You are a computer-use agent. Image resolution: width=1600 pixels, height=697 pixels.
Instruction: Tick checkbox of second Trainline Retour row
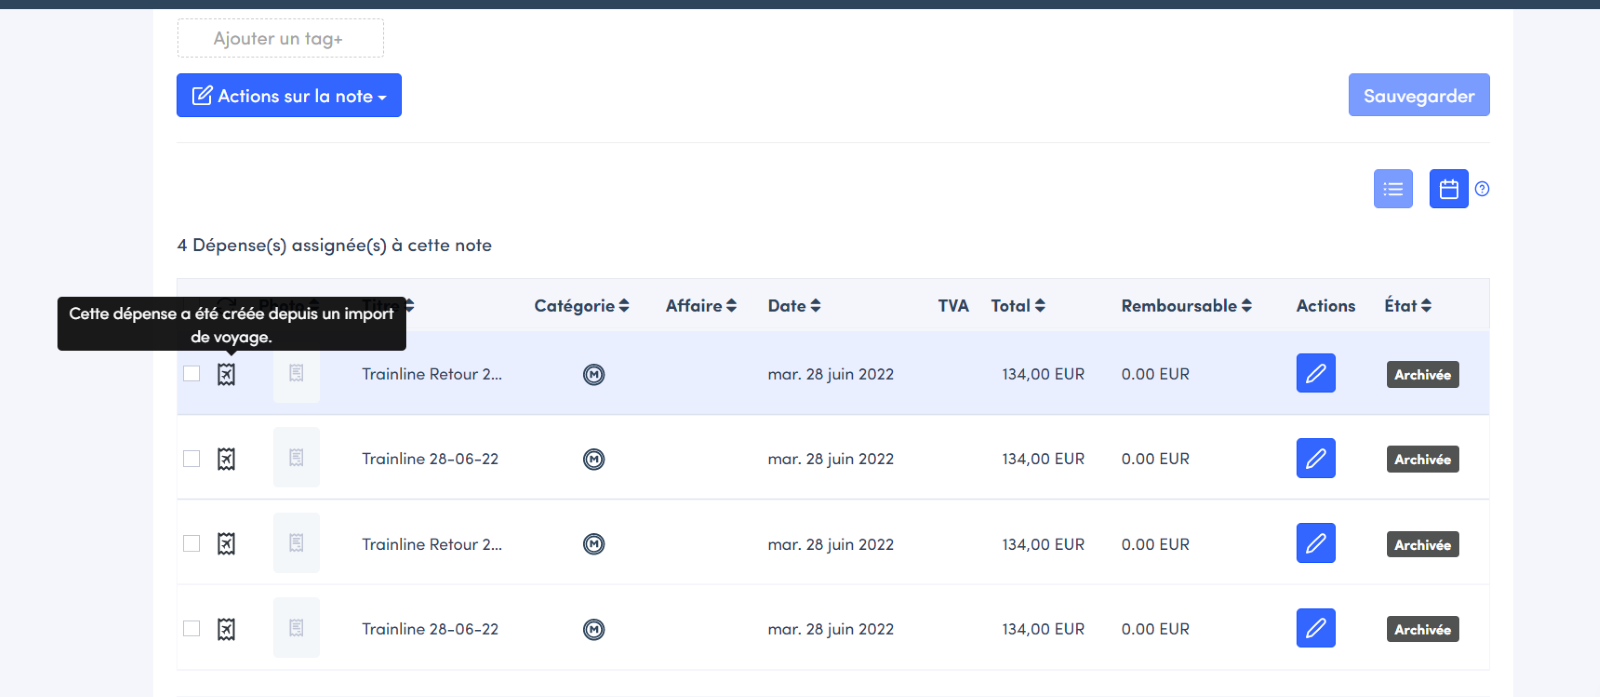pos(192,543)
